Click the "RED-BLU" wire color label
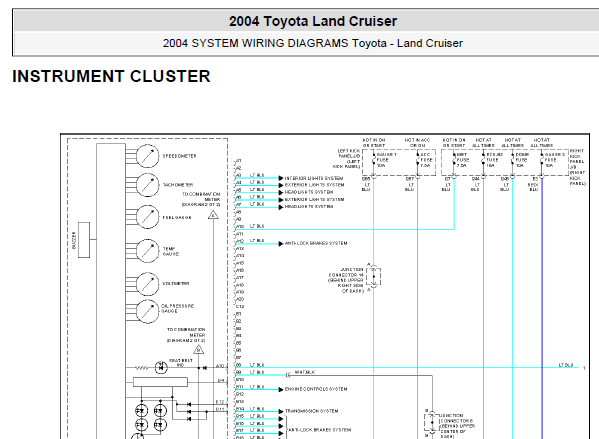Screen dimensions: 599x439 533,187
